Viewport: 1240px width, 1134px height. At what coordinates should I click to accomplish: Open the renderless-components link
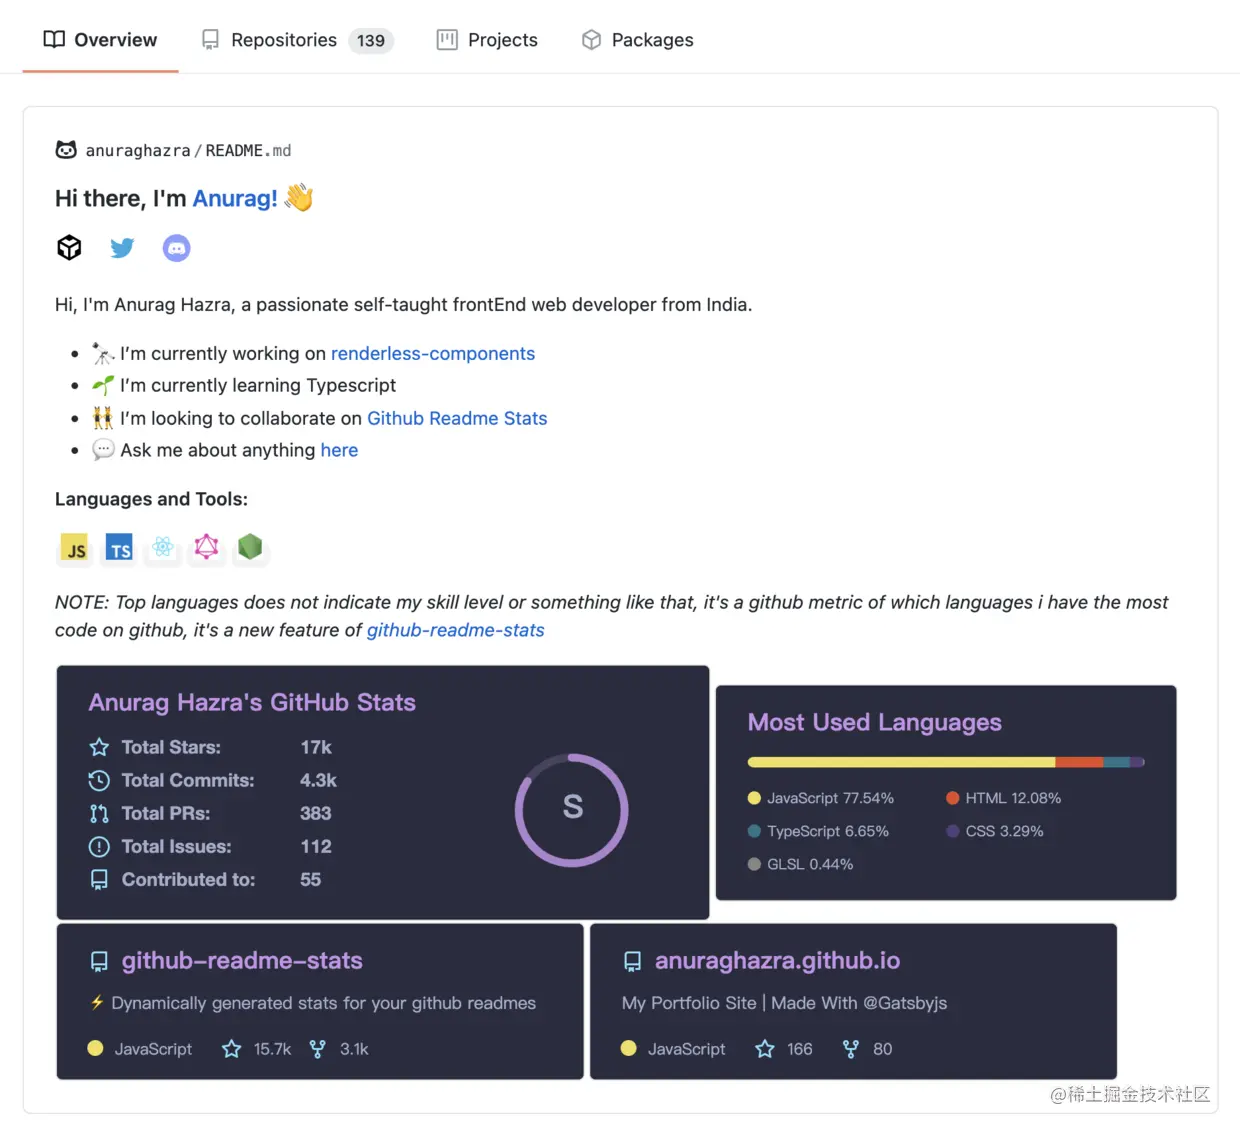[433, 354]
